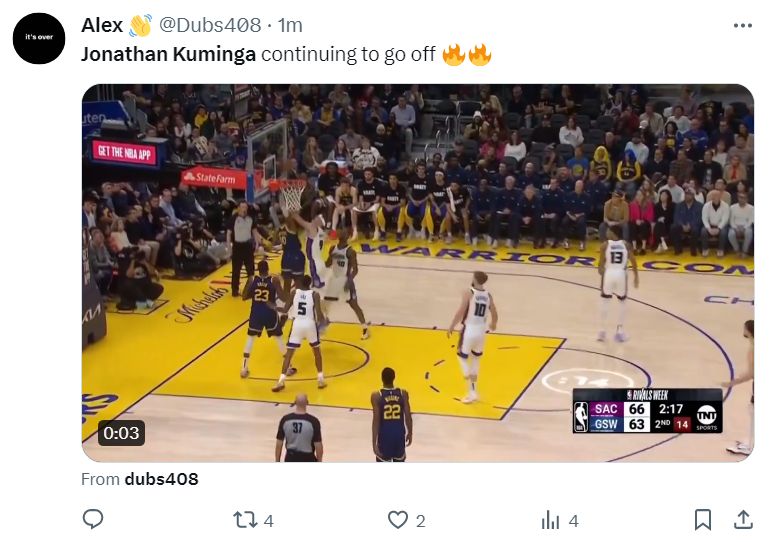Screen dimensions: 775x542
Task: Open the 1m timestamp permalink
Action: [290, 25]
